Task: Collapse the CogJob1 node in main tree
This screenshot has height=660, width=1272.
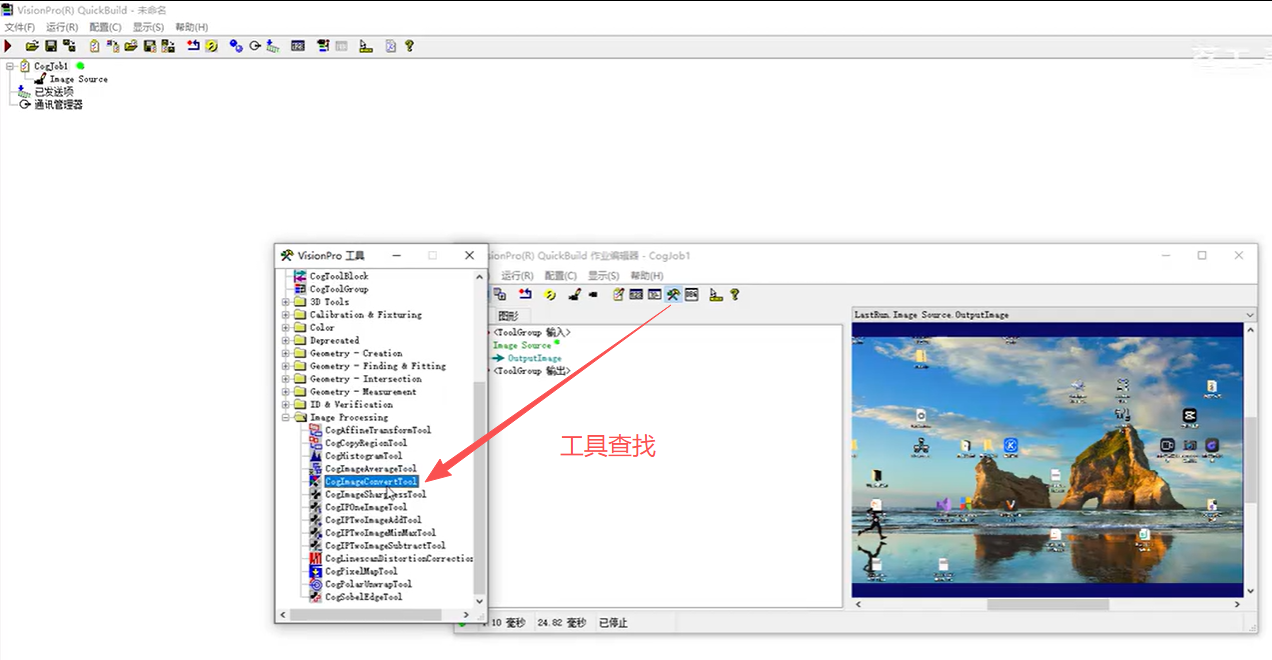Action: click(10, 66)
